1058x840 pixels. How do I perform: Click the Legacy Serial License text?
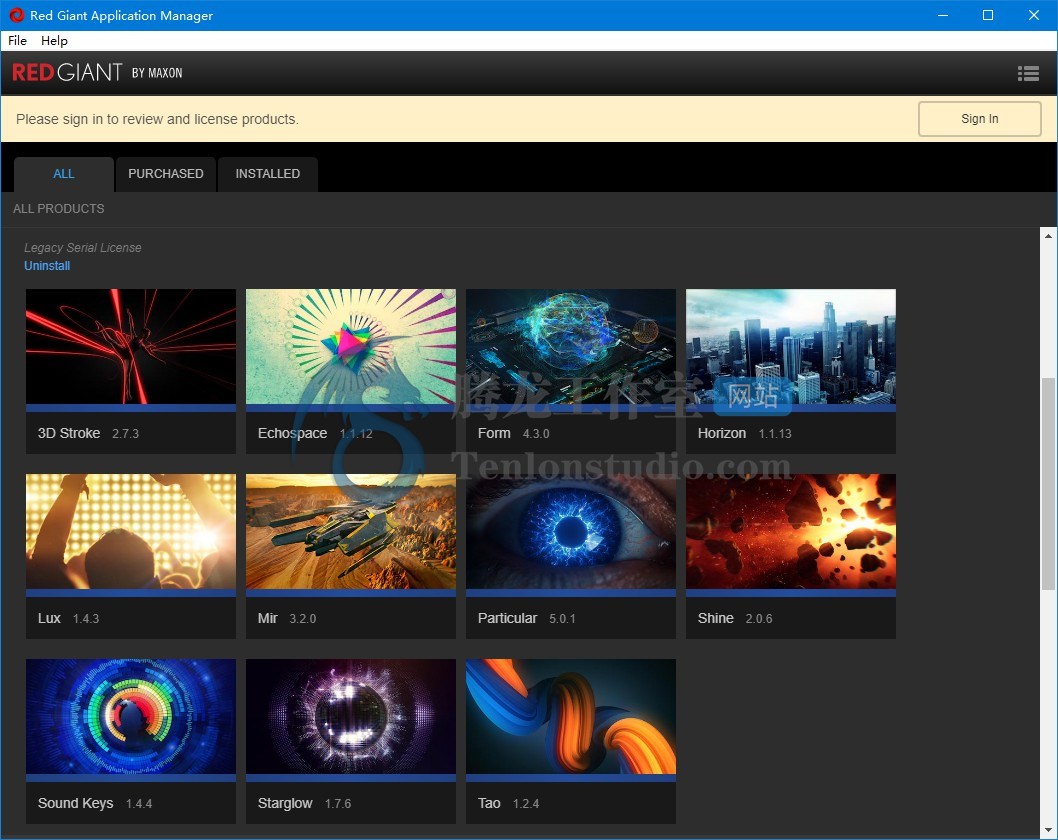(83, 248)
